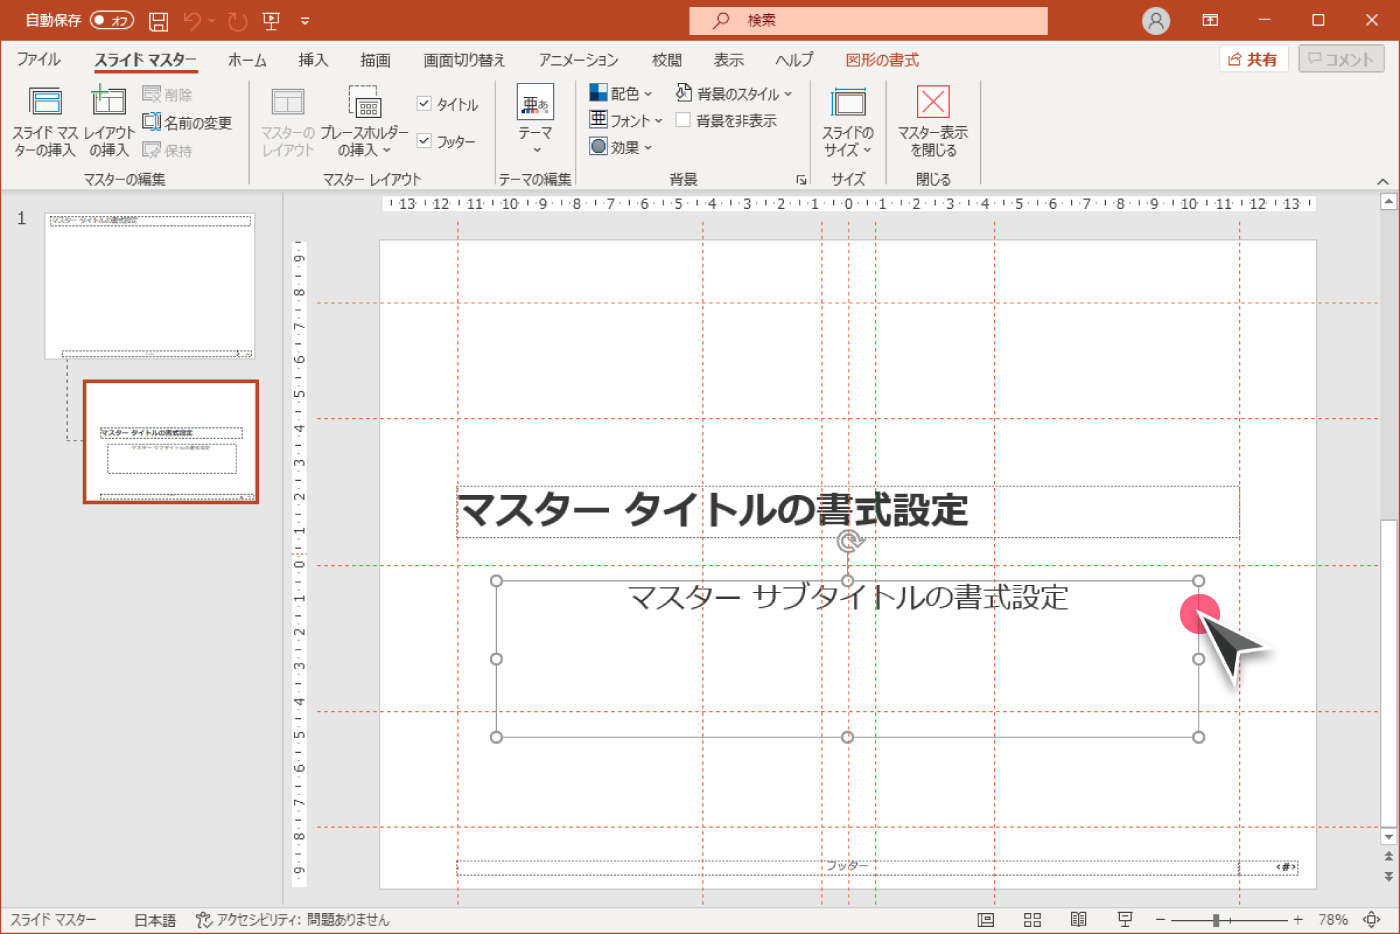The image size is (1400, 934).
Task: Save the presentation with the disk icon
Action: [158, 20]
